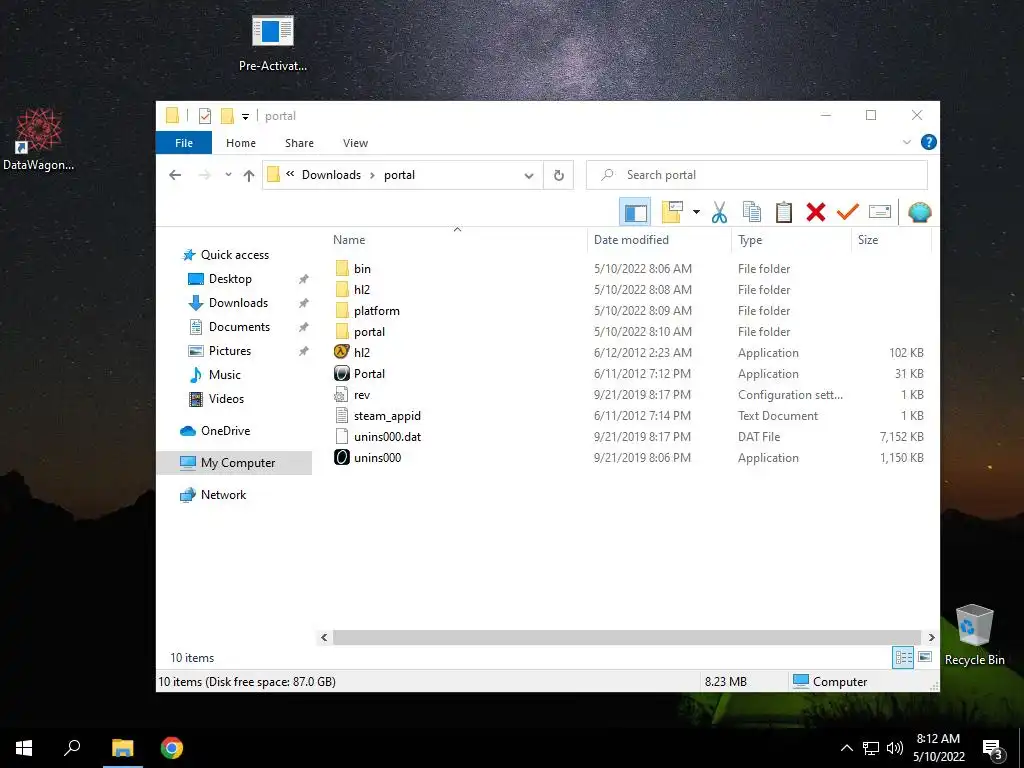Click the Paste clipboard icon
The width and height of the screenshot is (1024, 768).
(x=784, y=212)
